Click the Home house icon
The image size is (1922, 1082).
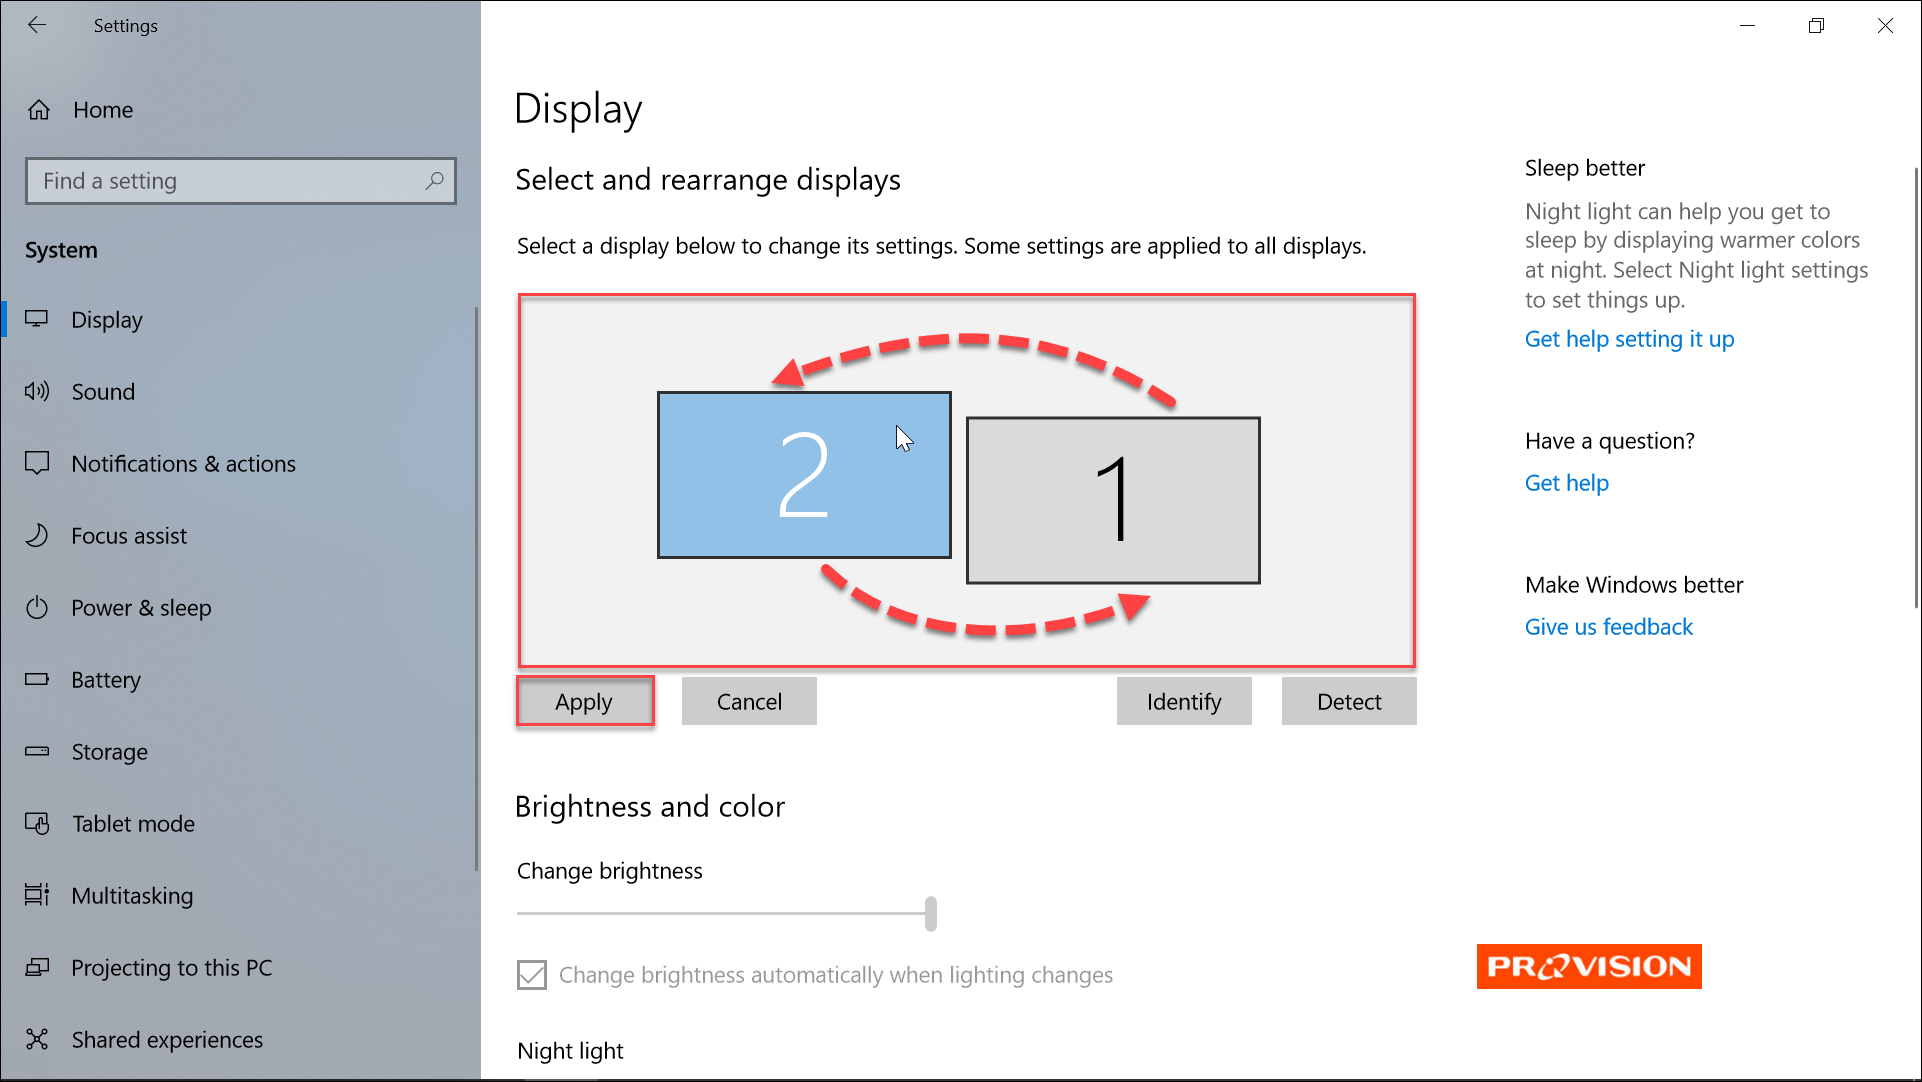coord(39,110)
